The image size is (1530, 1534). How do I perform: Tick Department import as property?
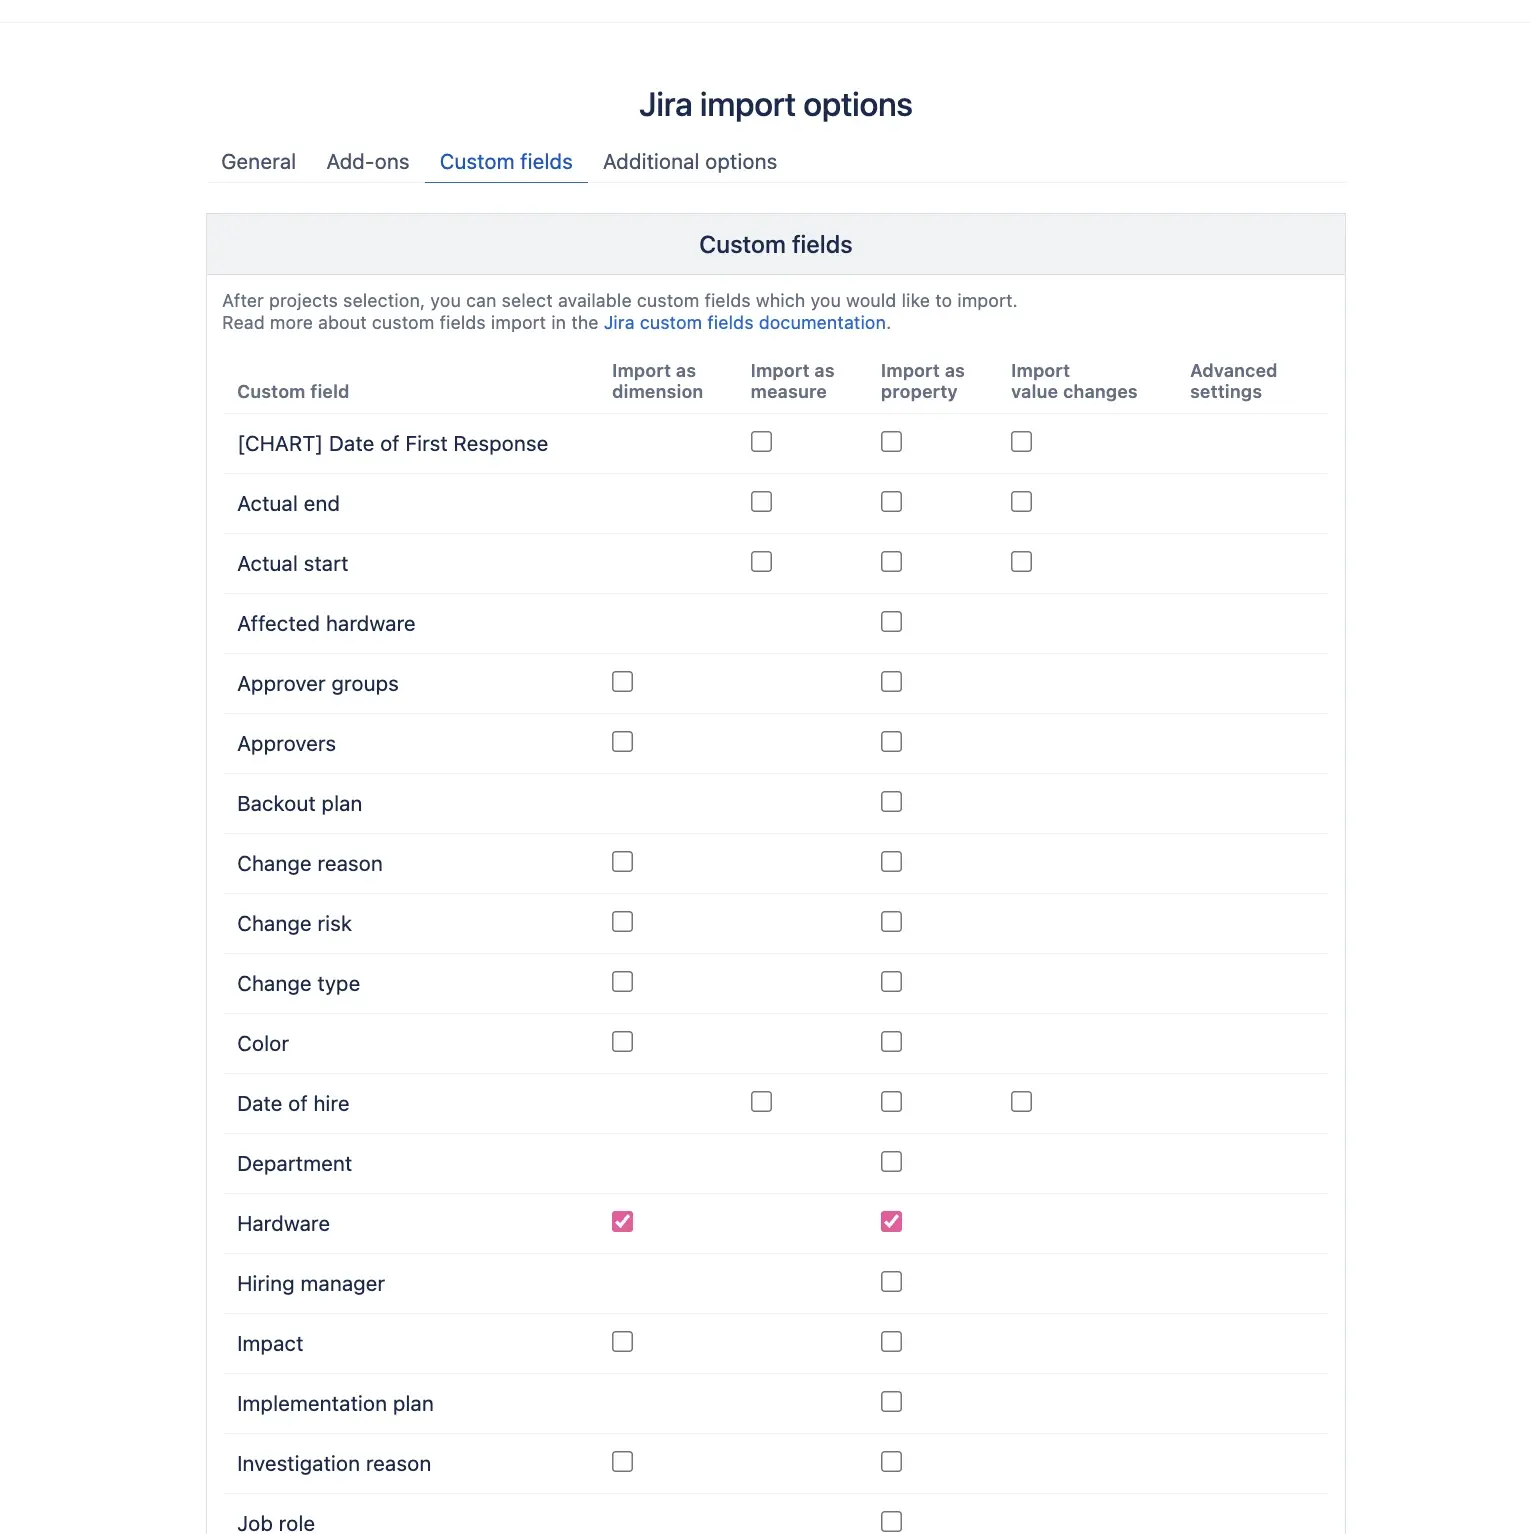(891, 1162)
